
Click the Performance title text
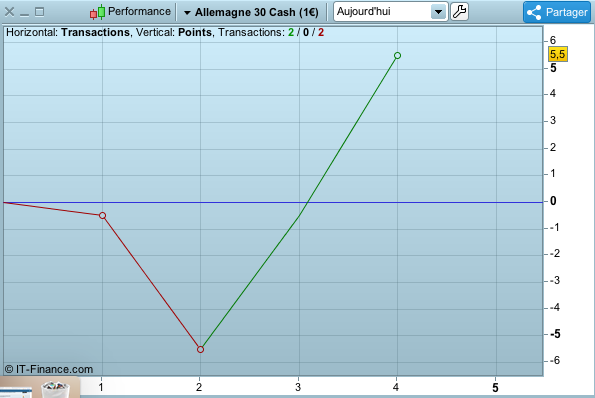[x=139, y=11]
